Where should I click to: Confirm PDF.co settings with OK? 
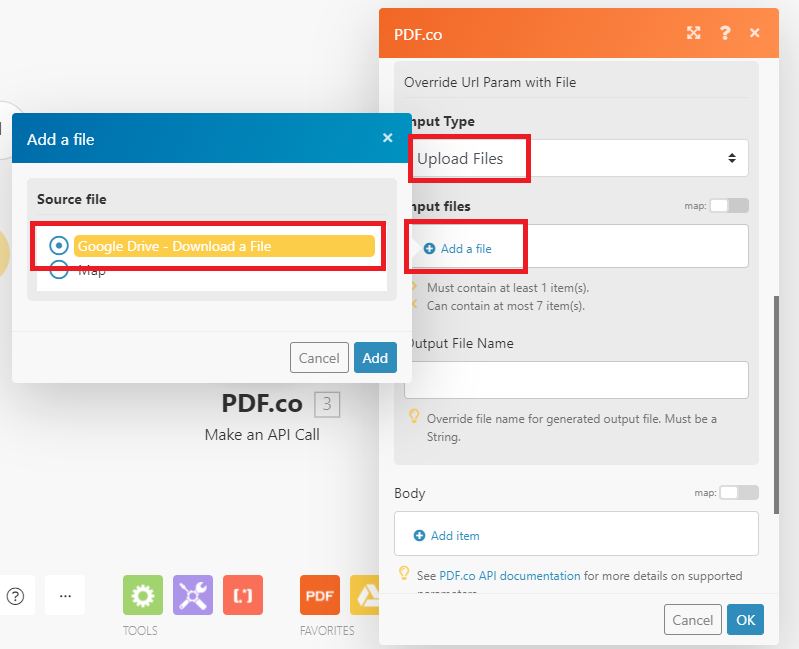tap(745, 619)
